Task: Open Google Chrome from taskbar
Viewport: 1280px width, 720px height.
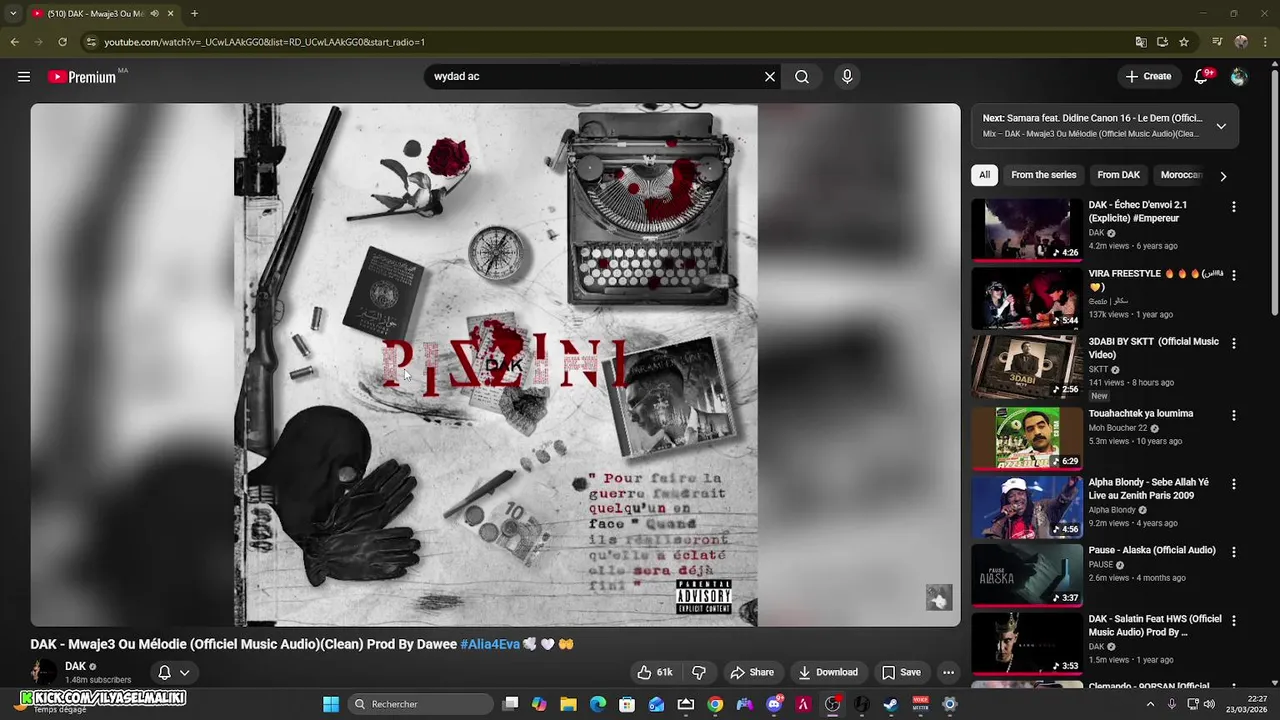Action: (x=715, y=704)
